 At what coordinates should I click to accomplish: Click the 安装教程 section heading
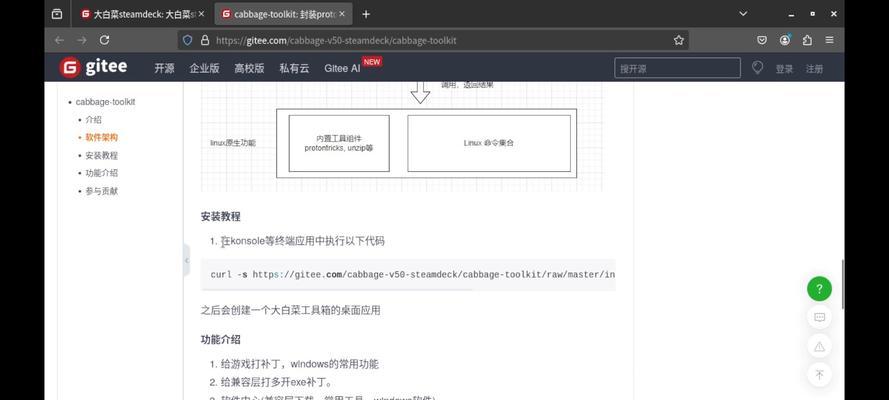pos(221,216)
